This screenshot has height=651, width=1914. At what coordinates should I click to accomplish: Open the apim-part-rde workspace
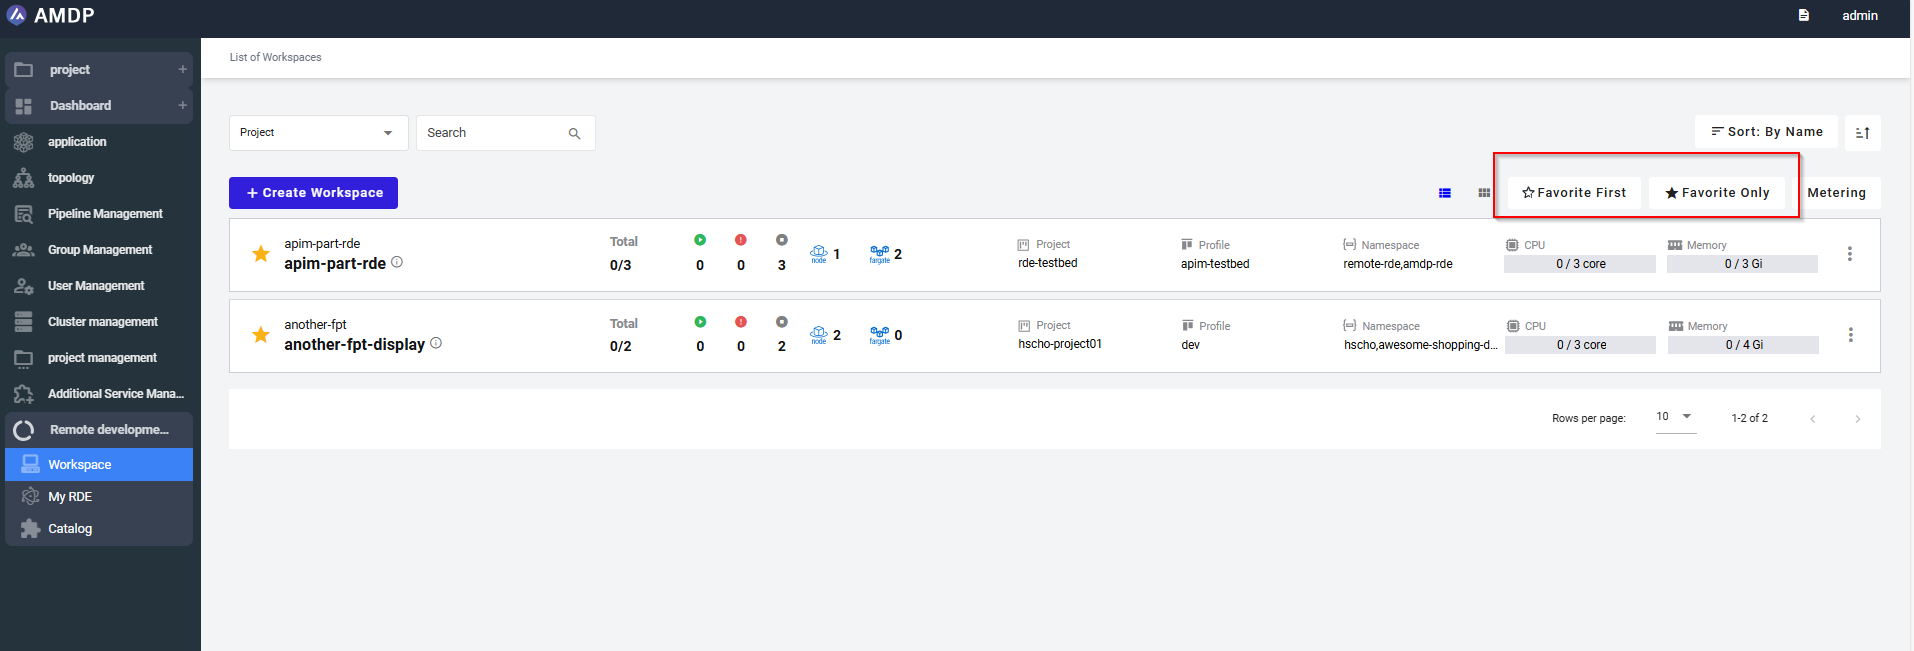point(335,264)
